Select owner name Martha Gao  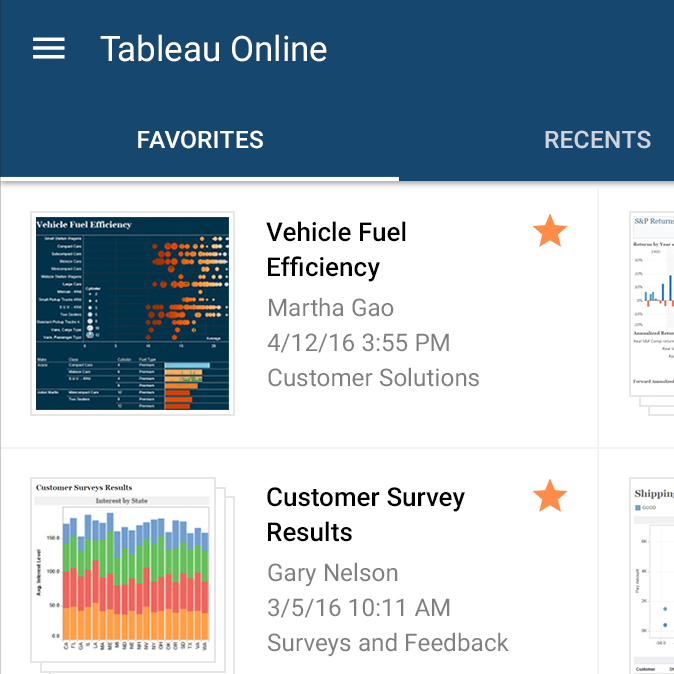(330, 308)
